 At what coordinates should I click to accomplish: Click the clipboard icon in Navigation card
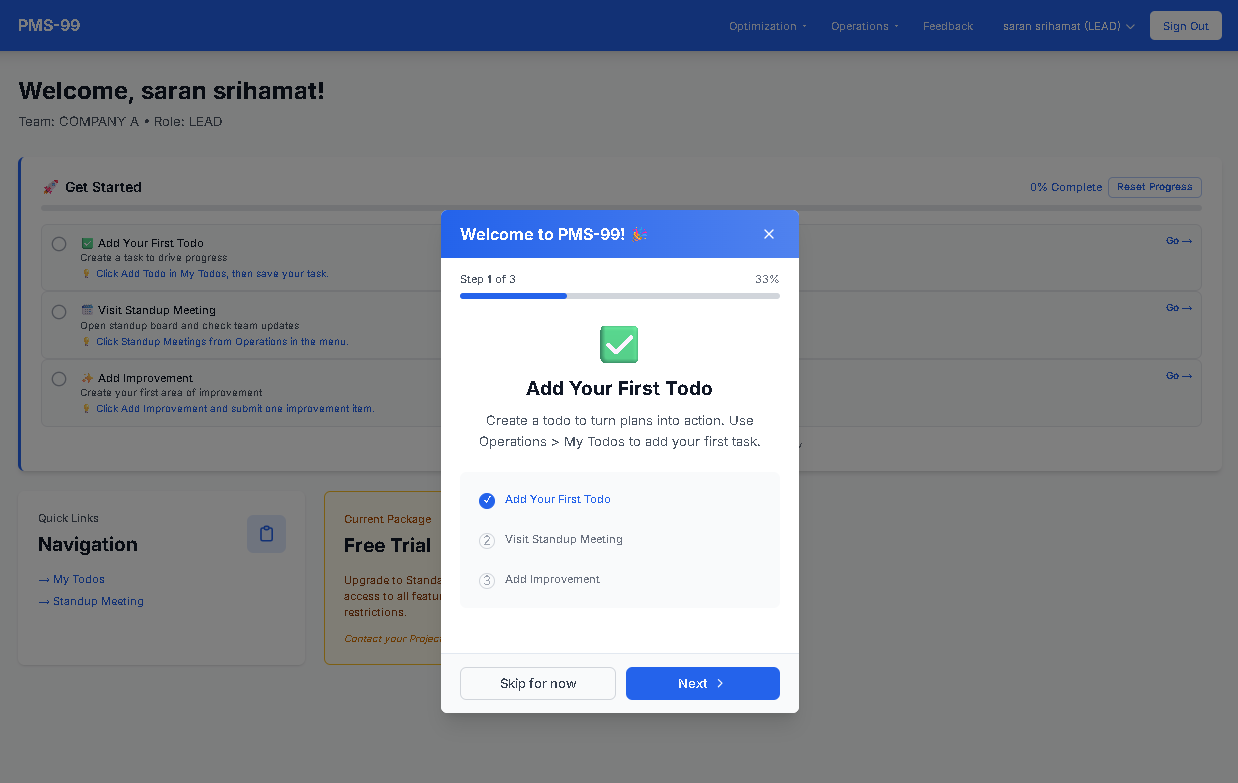click(266, 534)
